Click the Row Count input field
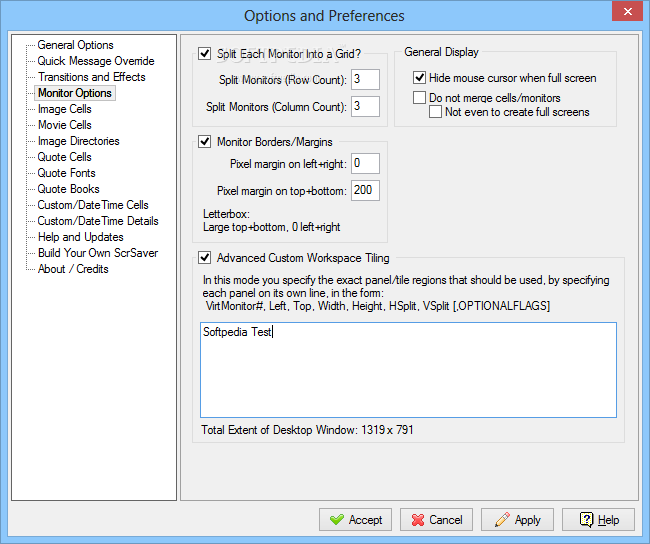The height and width of the screenshot is (544, 650). [x=365, y=79]
